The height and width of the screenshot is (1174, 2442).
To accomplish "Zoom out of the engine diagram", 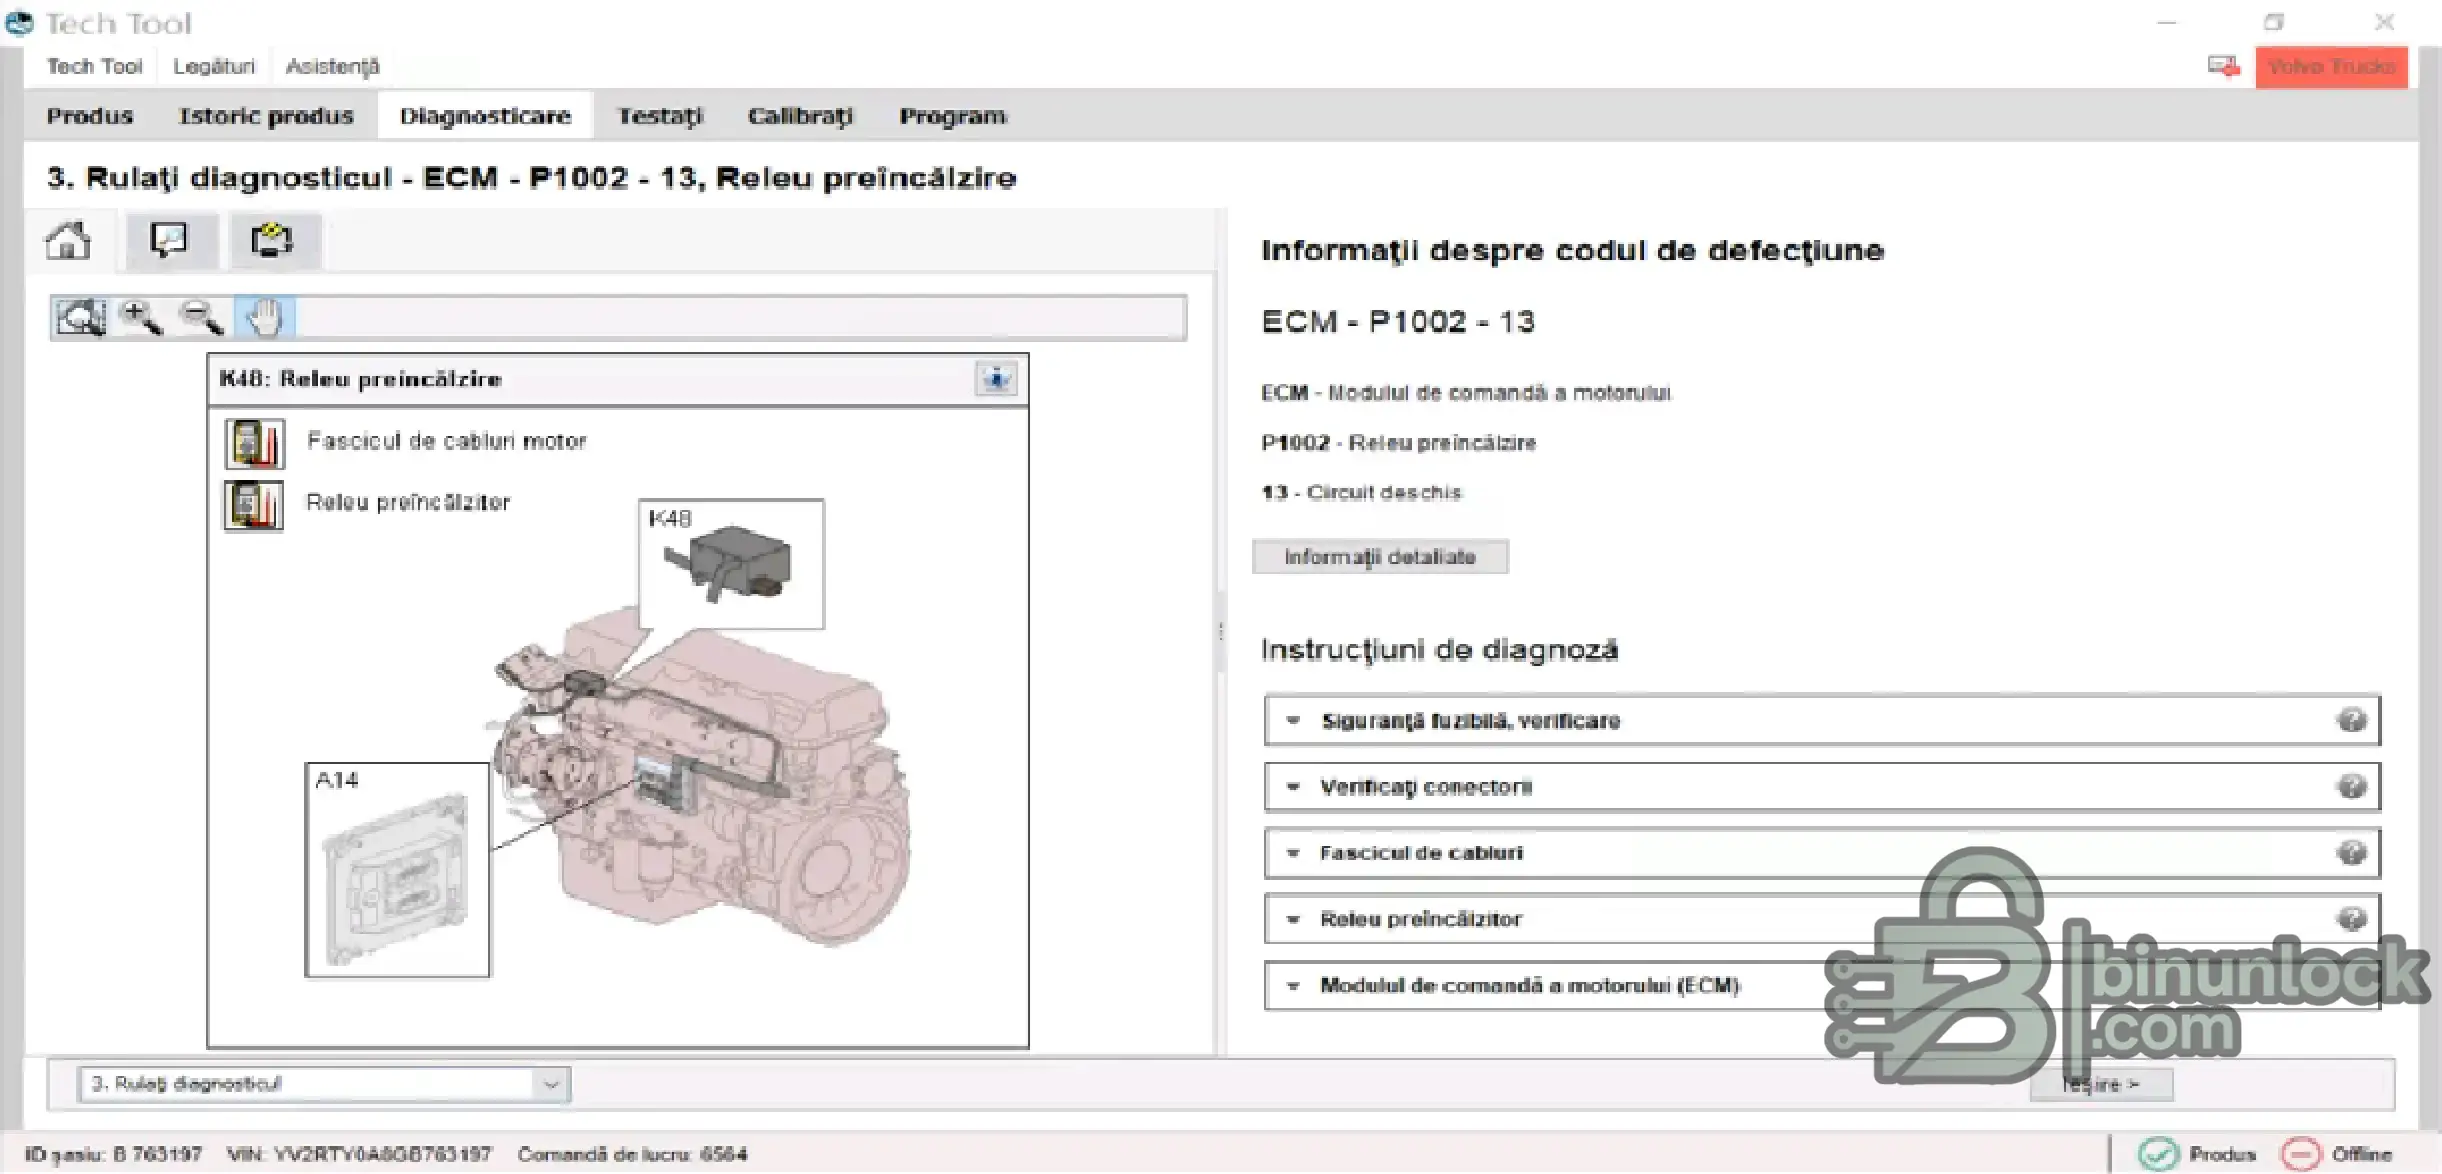I will (201, 318).
